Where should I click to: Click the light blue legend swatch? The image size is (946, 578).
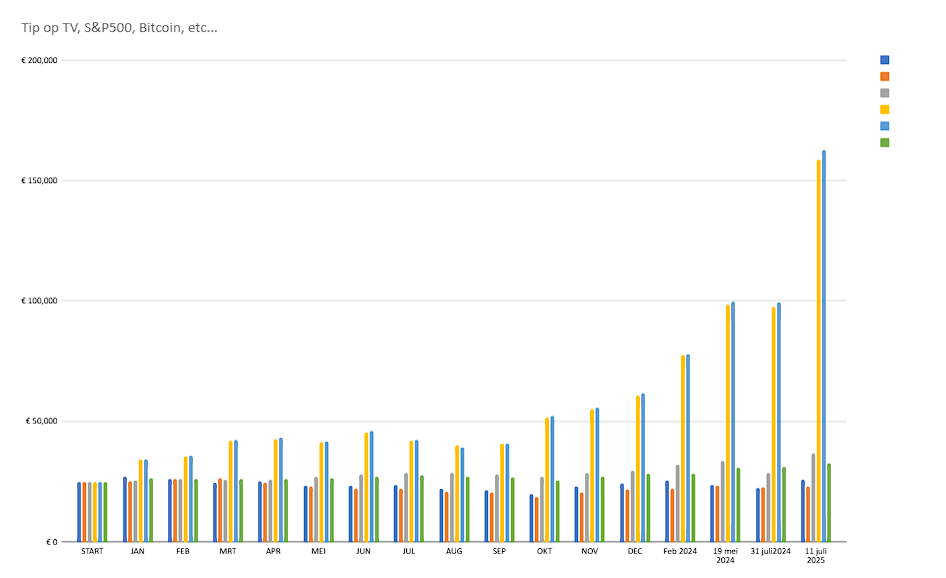[x=884, y=126]
